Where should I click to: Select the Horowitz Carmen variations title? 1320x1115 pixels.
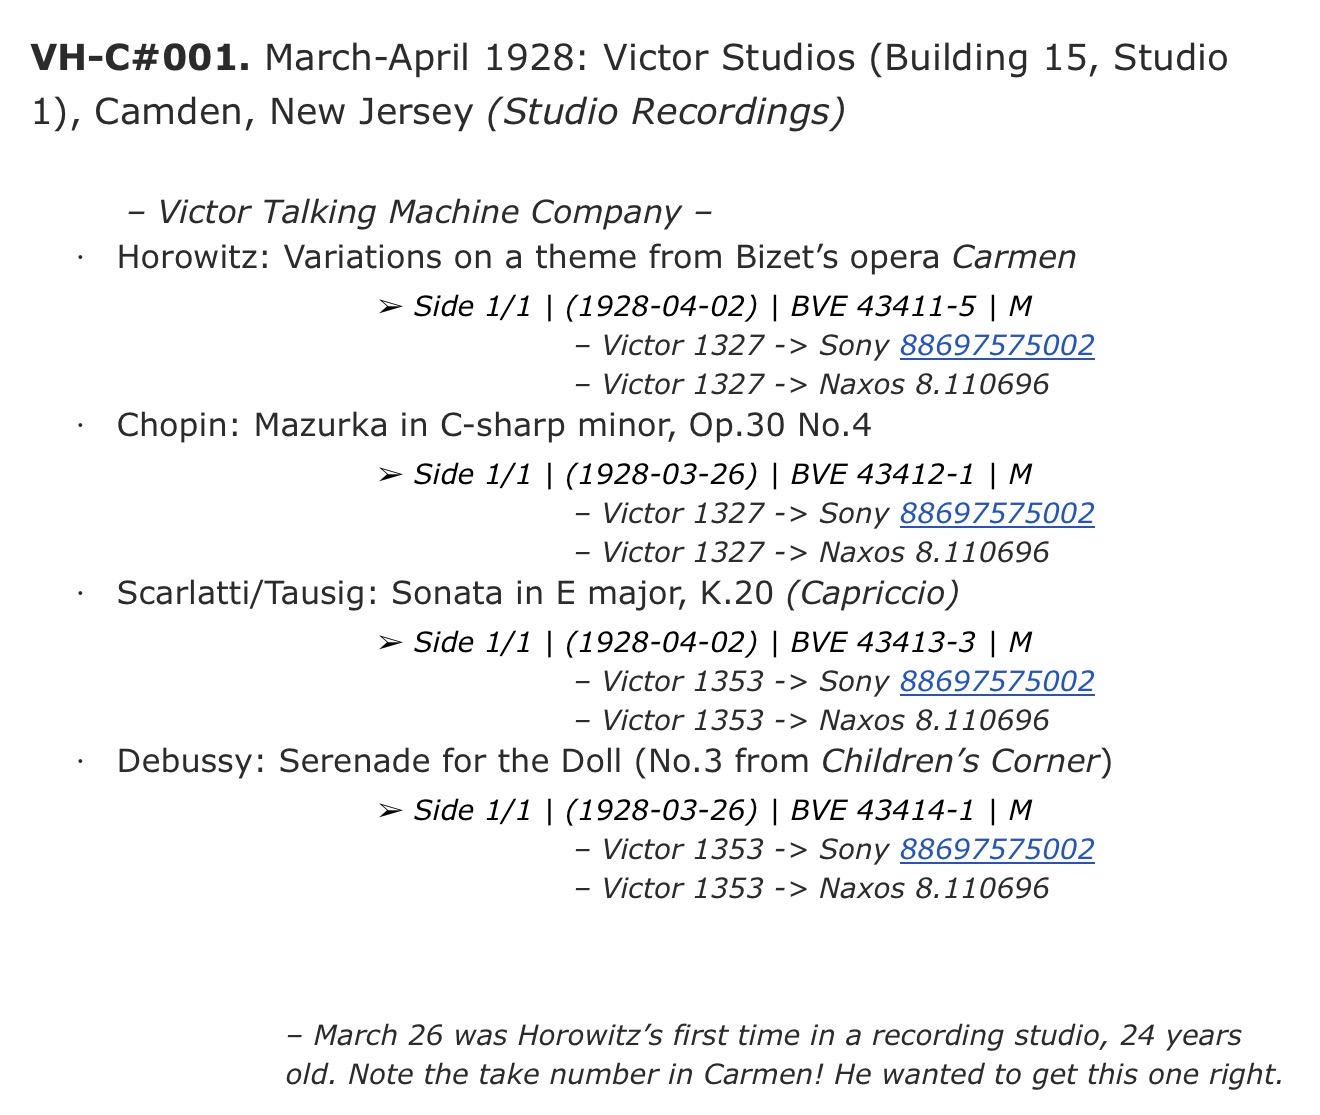click(596, 257)
